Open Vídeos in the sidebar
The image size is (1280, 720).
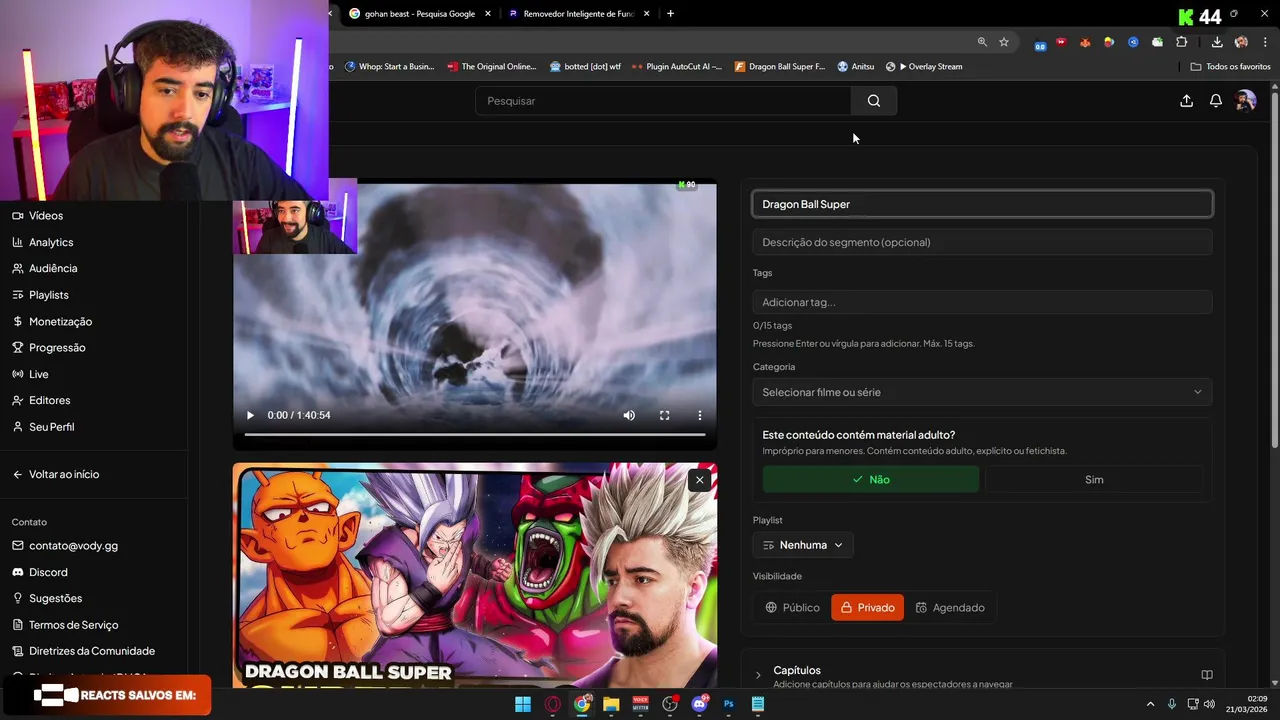point(38,216)
